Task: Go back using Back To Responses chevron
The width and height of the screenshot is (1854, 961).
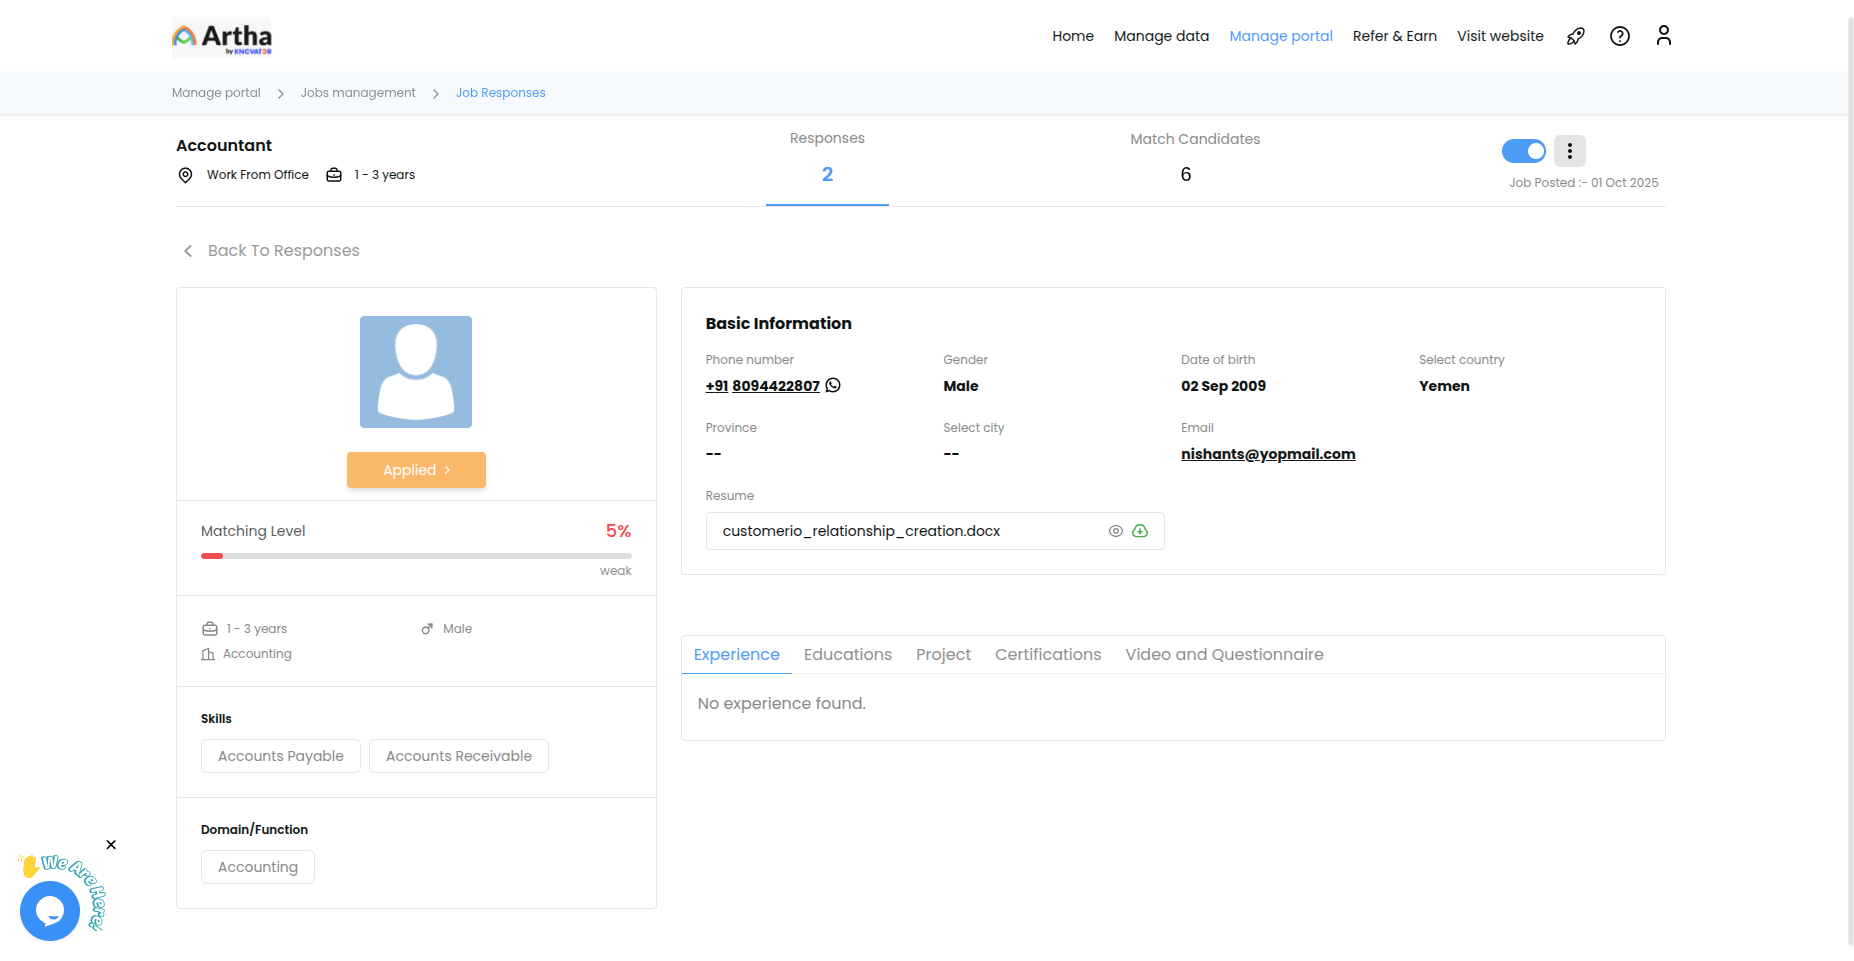Action: click(x=188, y=251)
